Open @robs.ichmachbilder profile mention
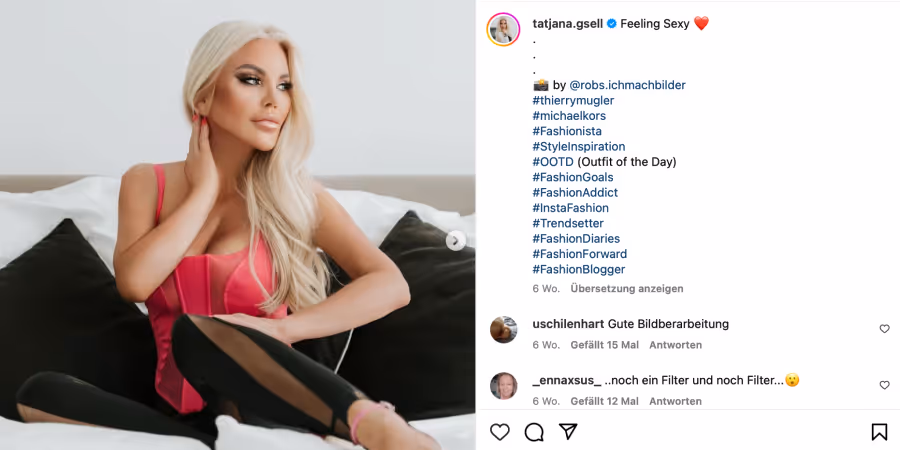 [x=627, y=86]
